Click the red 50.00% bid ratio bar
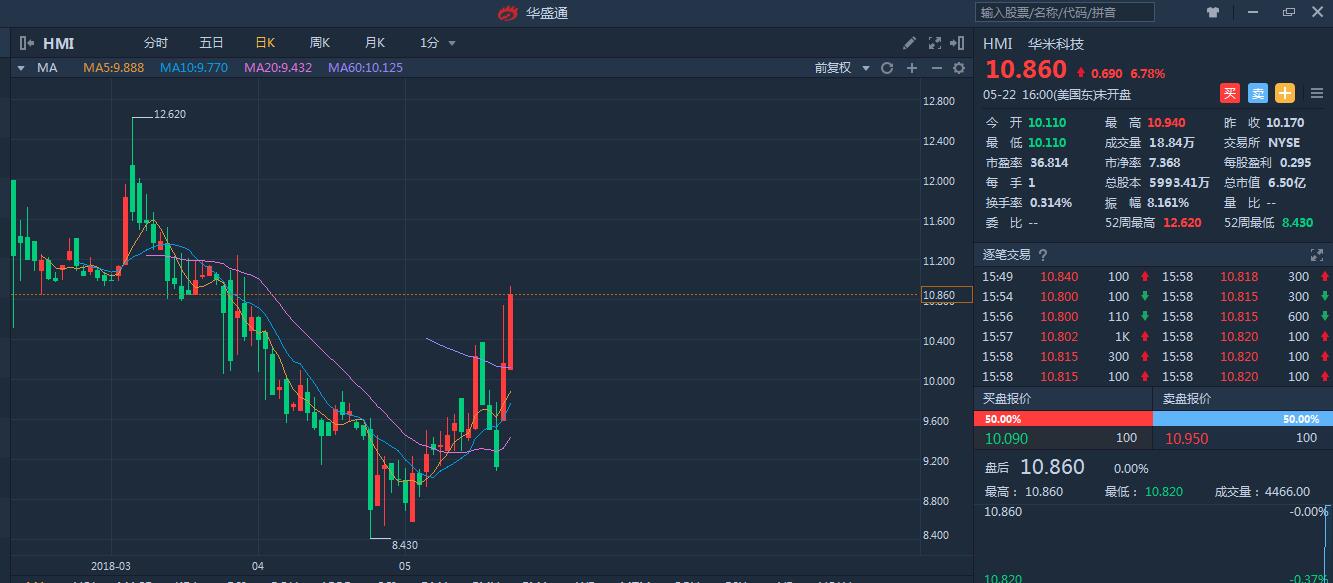Image resolution: width=1333 pixels, height=583 pixels. tap(1062, 419)
